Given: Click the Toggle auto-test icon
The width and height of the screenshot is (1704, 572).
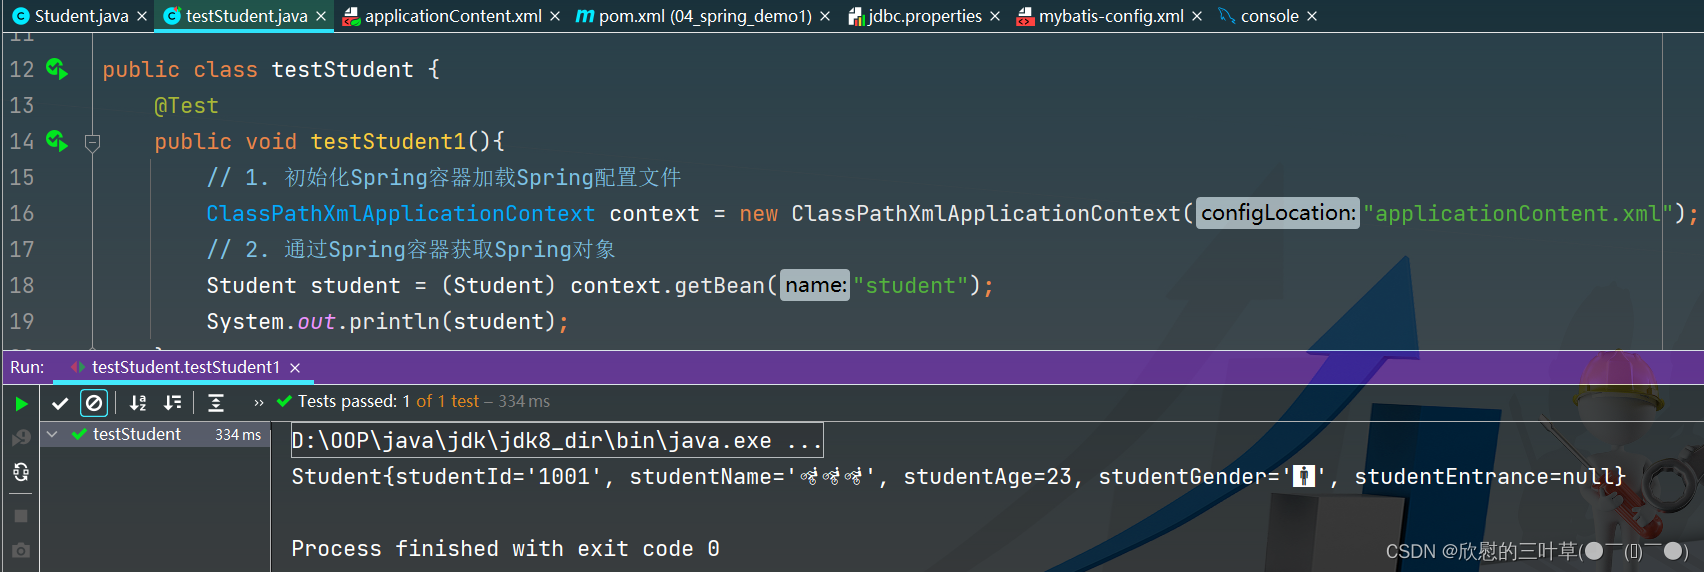Looking at the screenshot, I should point(21,472).
